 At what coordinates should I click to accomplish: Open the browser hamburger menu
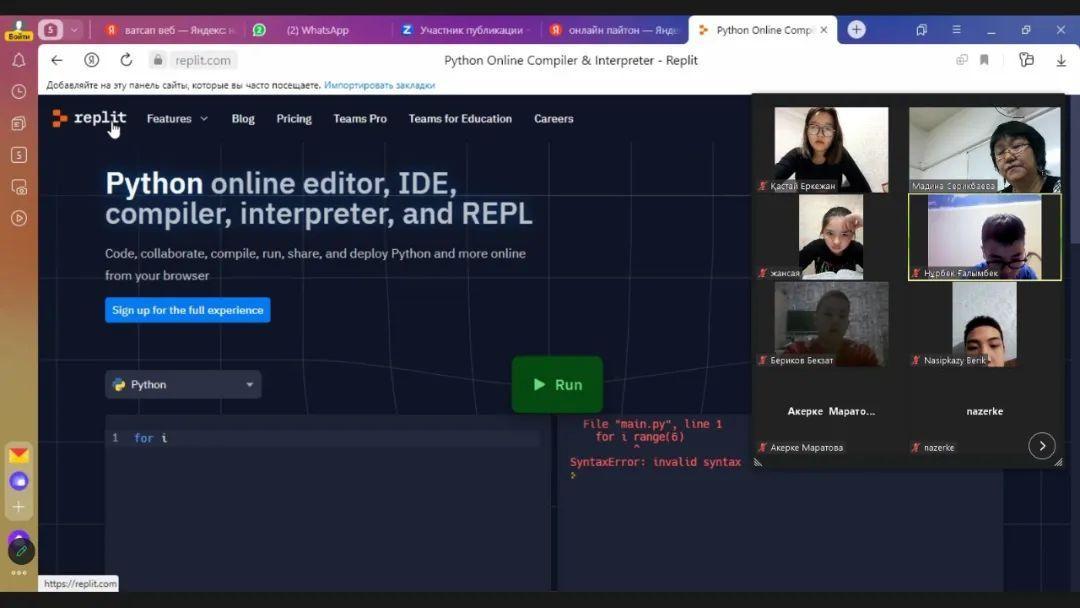pyautogui.click(x=957, y=30)
